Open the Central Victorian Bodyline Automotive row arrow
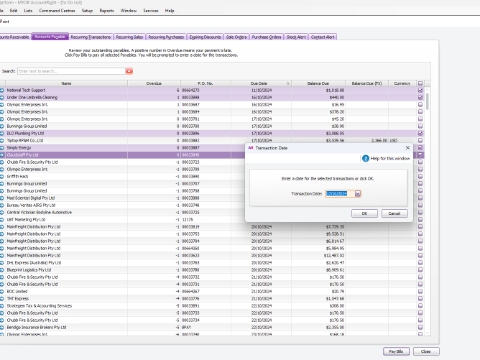This screenshot has width=480, height=360. 2,212
